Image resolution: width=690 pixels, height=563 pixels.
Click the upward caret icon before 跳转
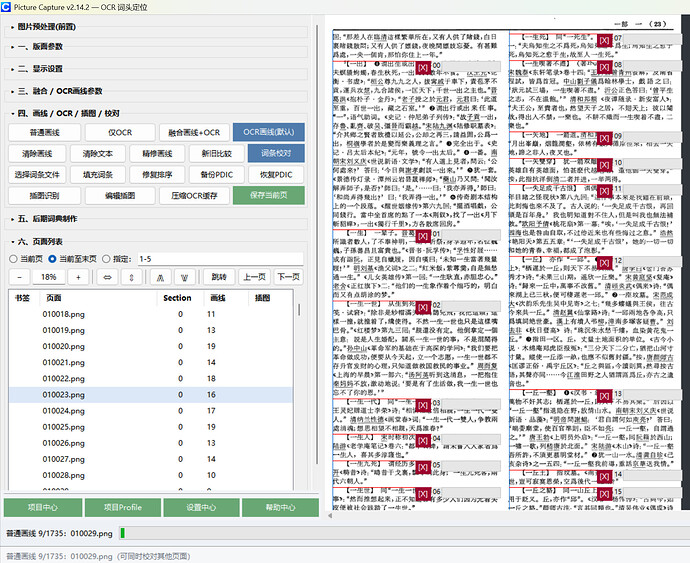(x=161, y=277)
